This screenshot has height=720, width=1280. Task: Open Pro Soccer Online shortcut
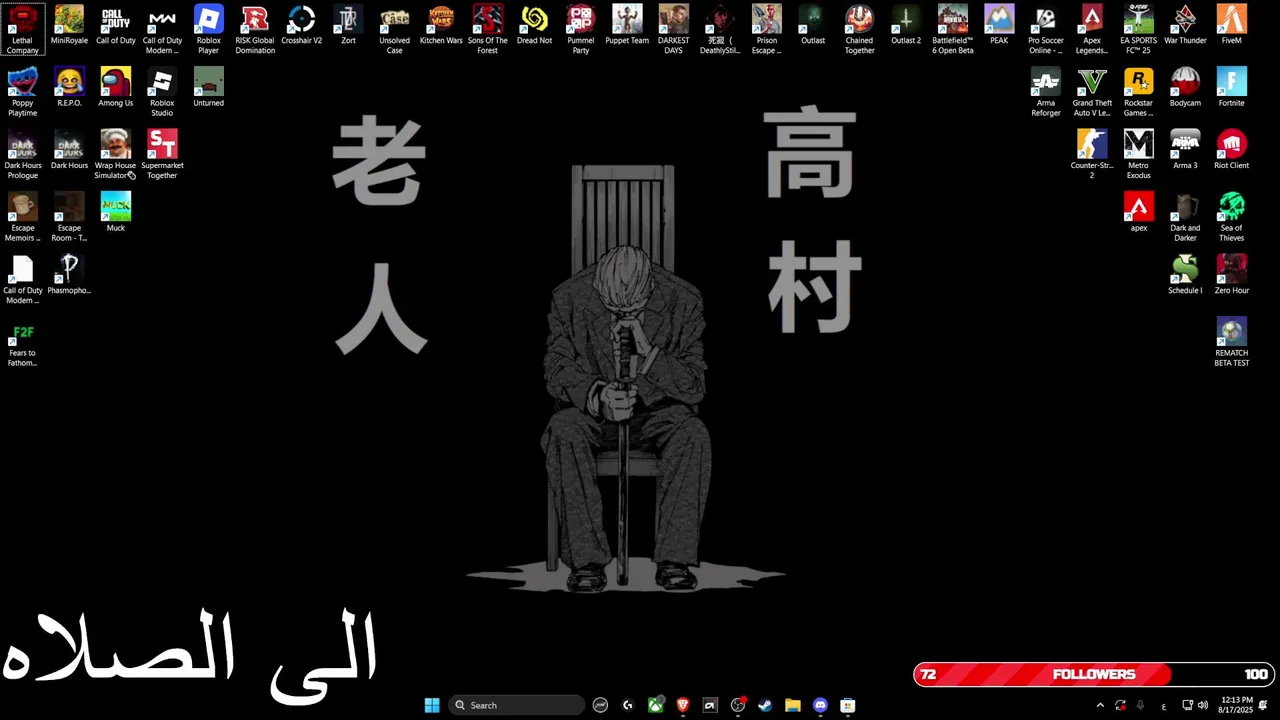[x=1045, y=30]
